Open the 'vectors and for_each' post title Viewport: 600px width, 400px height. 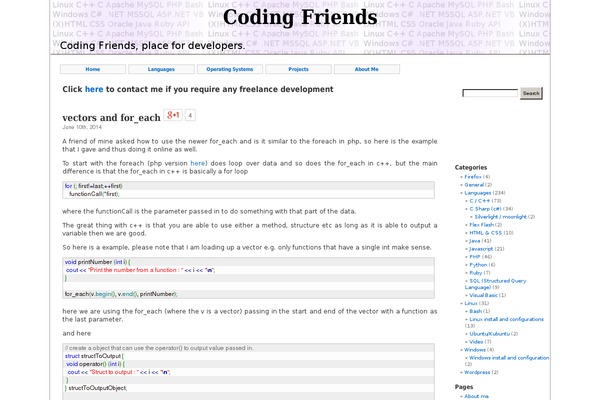[x=111, y=117]
